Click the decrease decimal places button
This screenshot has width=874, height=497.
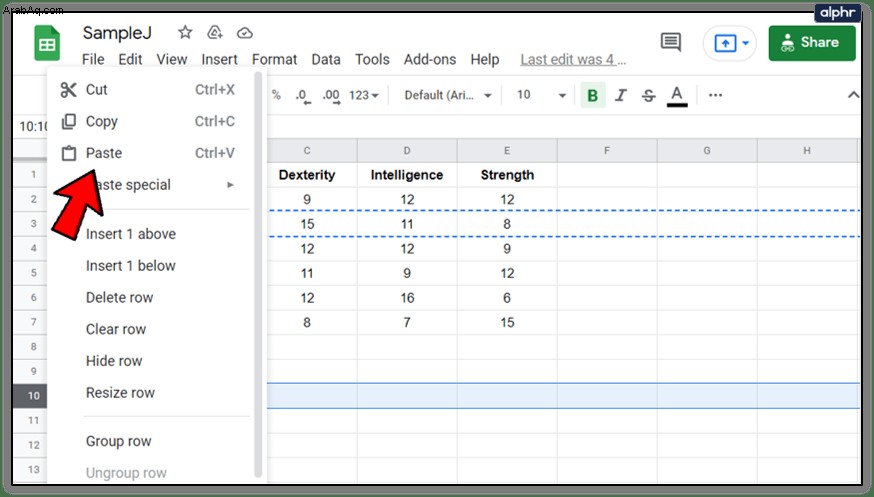point(303,96)
